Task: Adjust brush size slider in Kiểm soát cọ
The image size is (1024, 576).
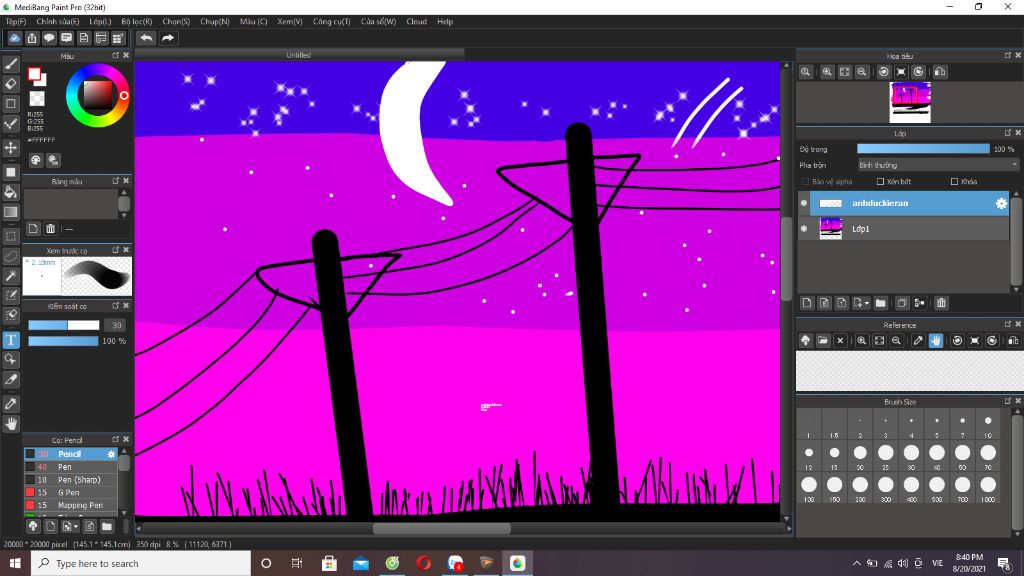Action: click(63, 325)
